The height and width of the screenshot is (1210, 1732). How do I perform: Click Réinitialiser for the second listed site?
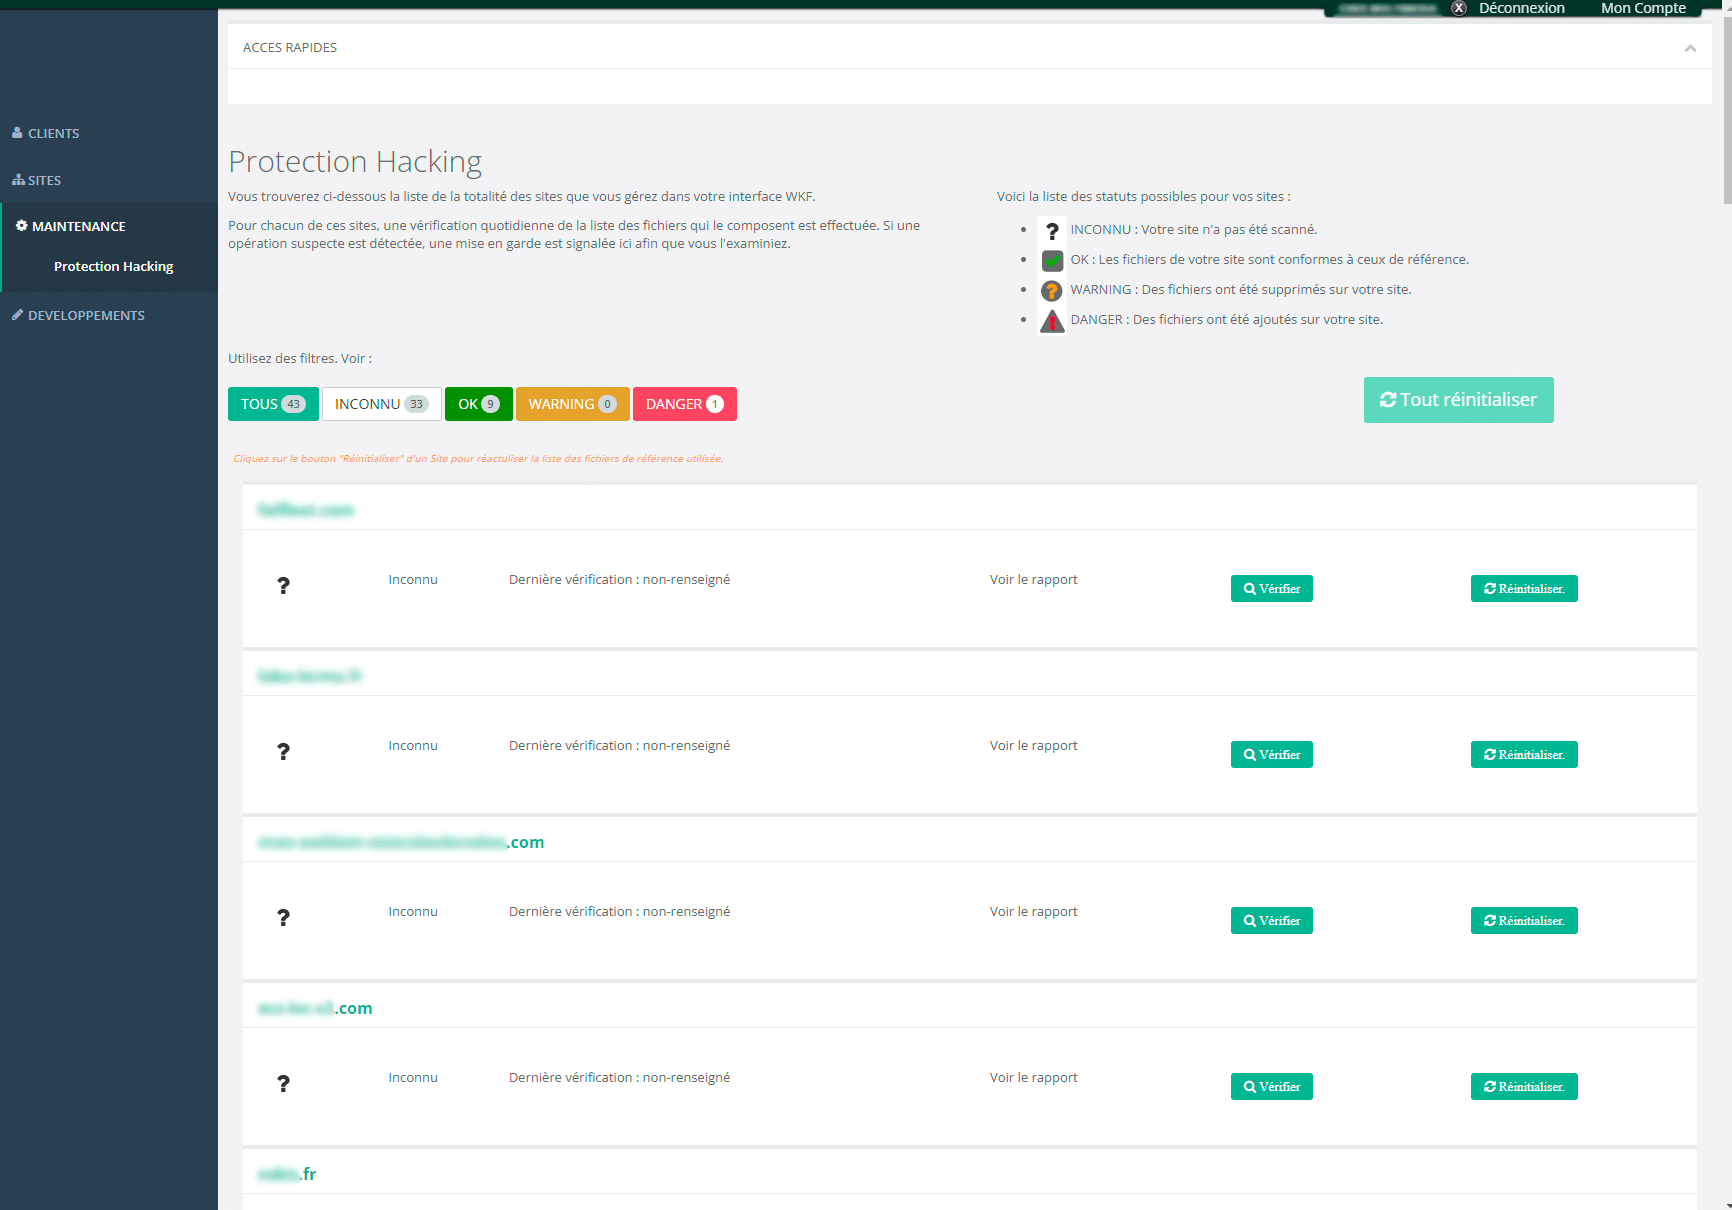tap(1524, 755)
